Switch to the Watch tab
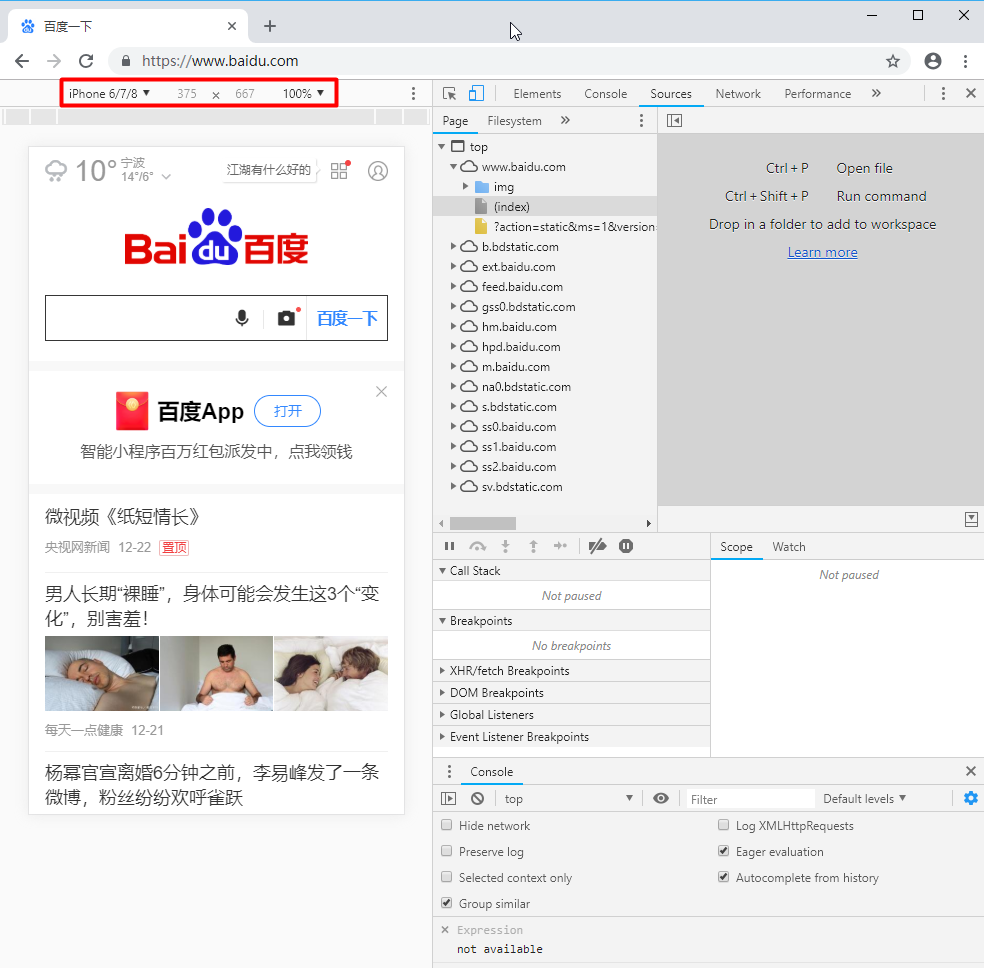Viewport: 984px width, 968px height. (x=789, y=546)
